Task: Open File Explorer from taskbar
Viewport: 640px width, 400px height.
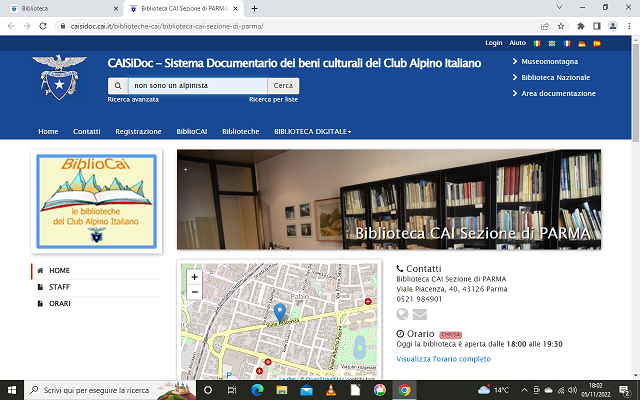Action: coord(282,390)
